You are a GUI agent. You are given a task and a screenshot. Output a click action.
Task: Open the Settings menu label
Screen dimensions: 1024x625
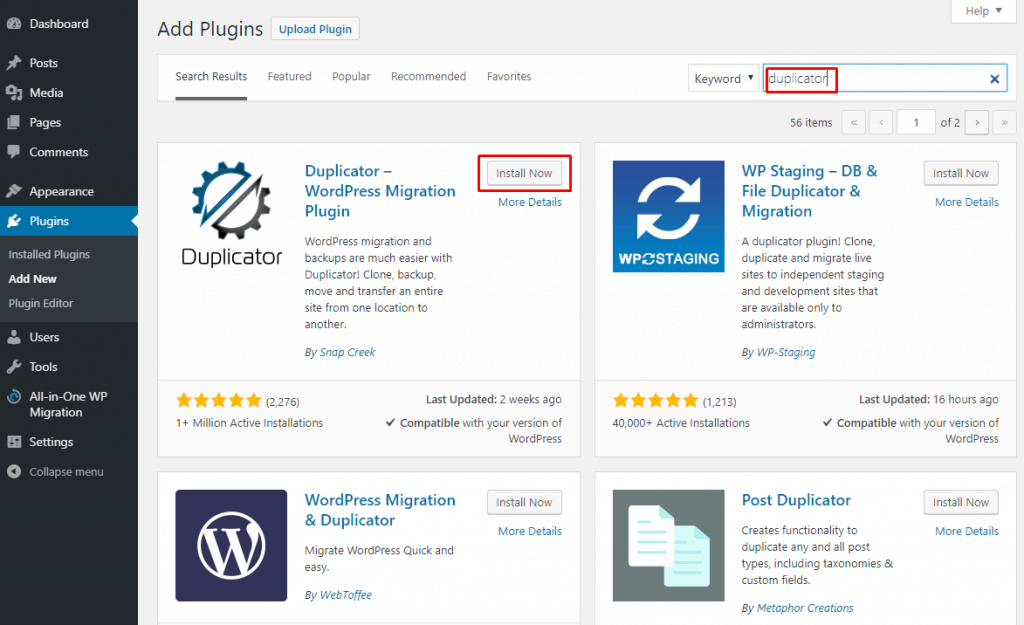click(x=51, y=442)
